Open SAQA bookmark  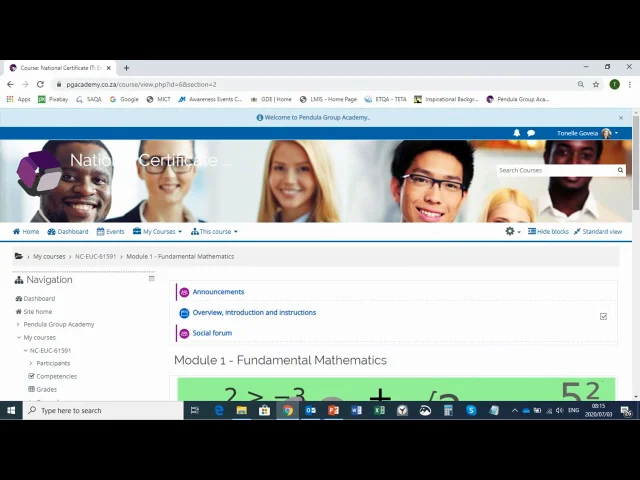89,99
